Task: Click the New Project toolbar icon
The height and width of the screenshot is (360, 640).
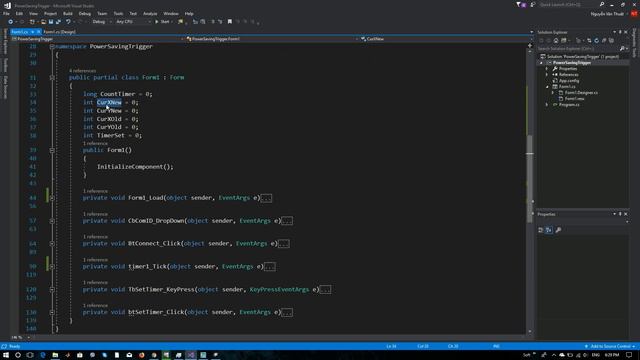Action: tap(32, 22)
